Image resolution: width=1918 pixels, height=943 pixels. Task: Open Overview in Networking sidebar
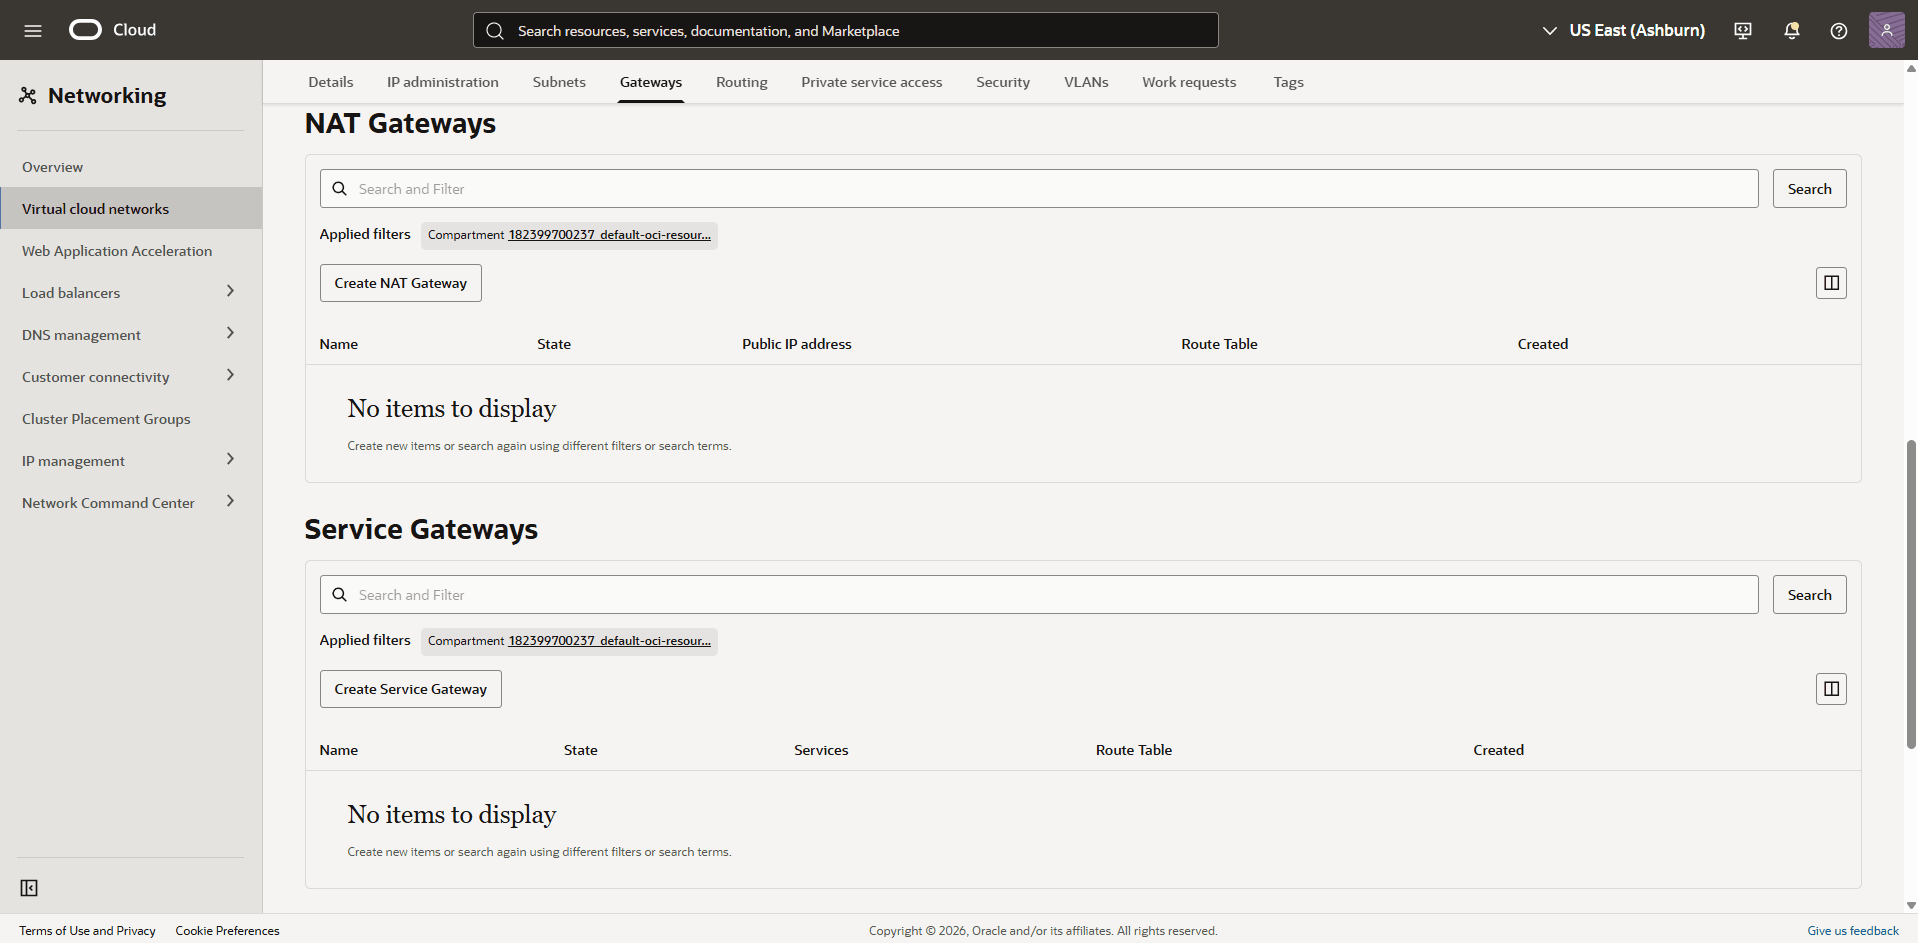click(x=131, y=166)
